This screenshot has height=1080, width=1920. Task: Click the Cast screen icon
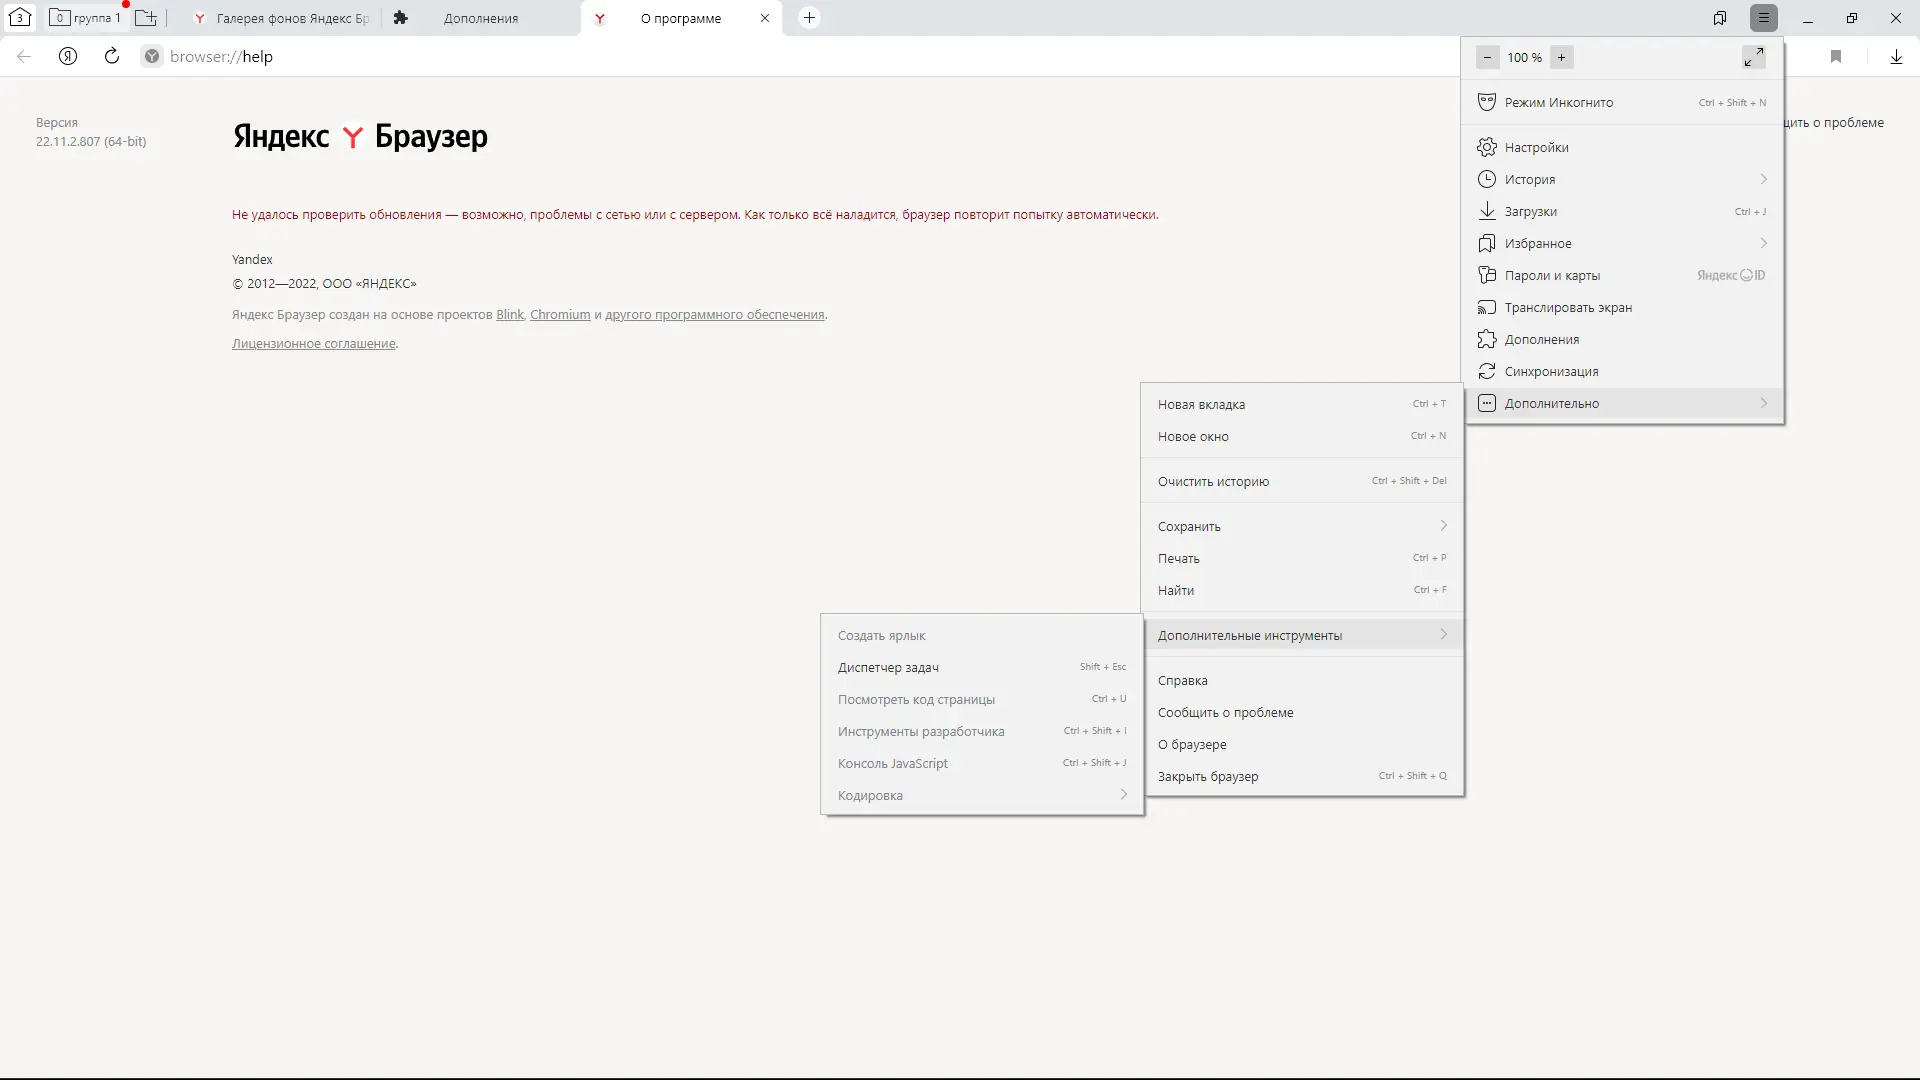click(x=1487, y=307)
